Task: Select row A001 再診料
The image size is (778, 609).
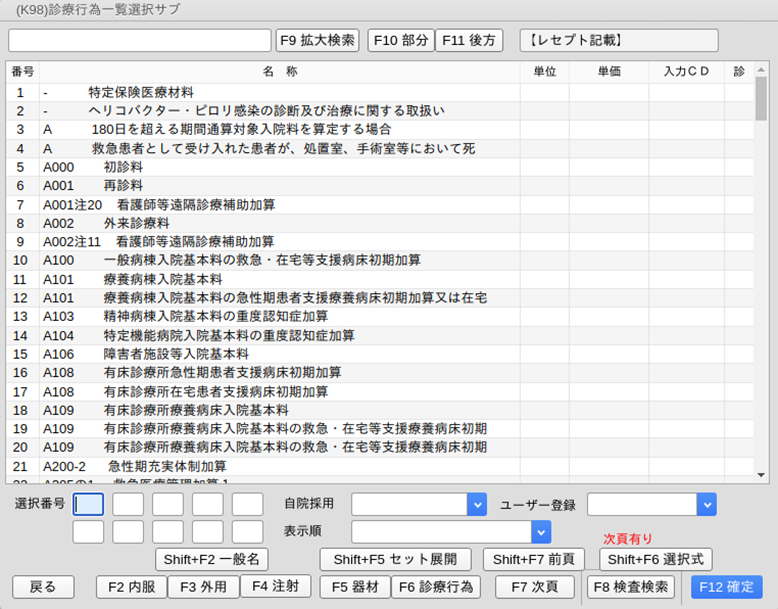Action: 280,186
